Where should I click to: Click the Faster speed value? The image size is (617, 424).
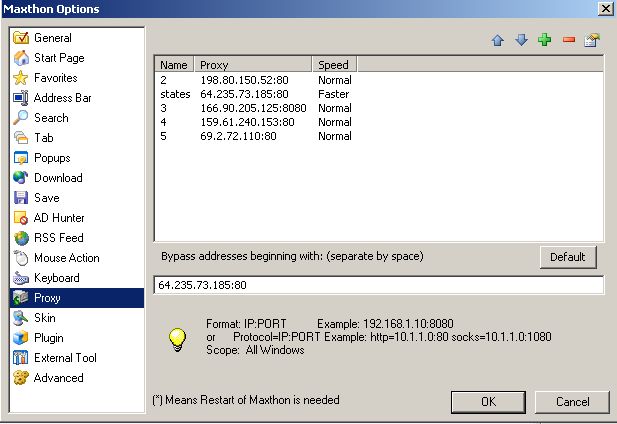(333, 94)
